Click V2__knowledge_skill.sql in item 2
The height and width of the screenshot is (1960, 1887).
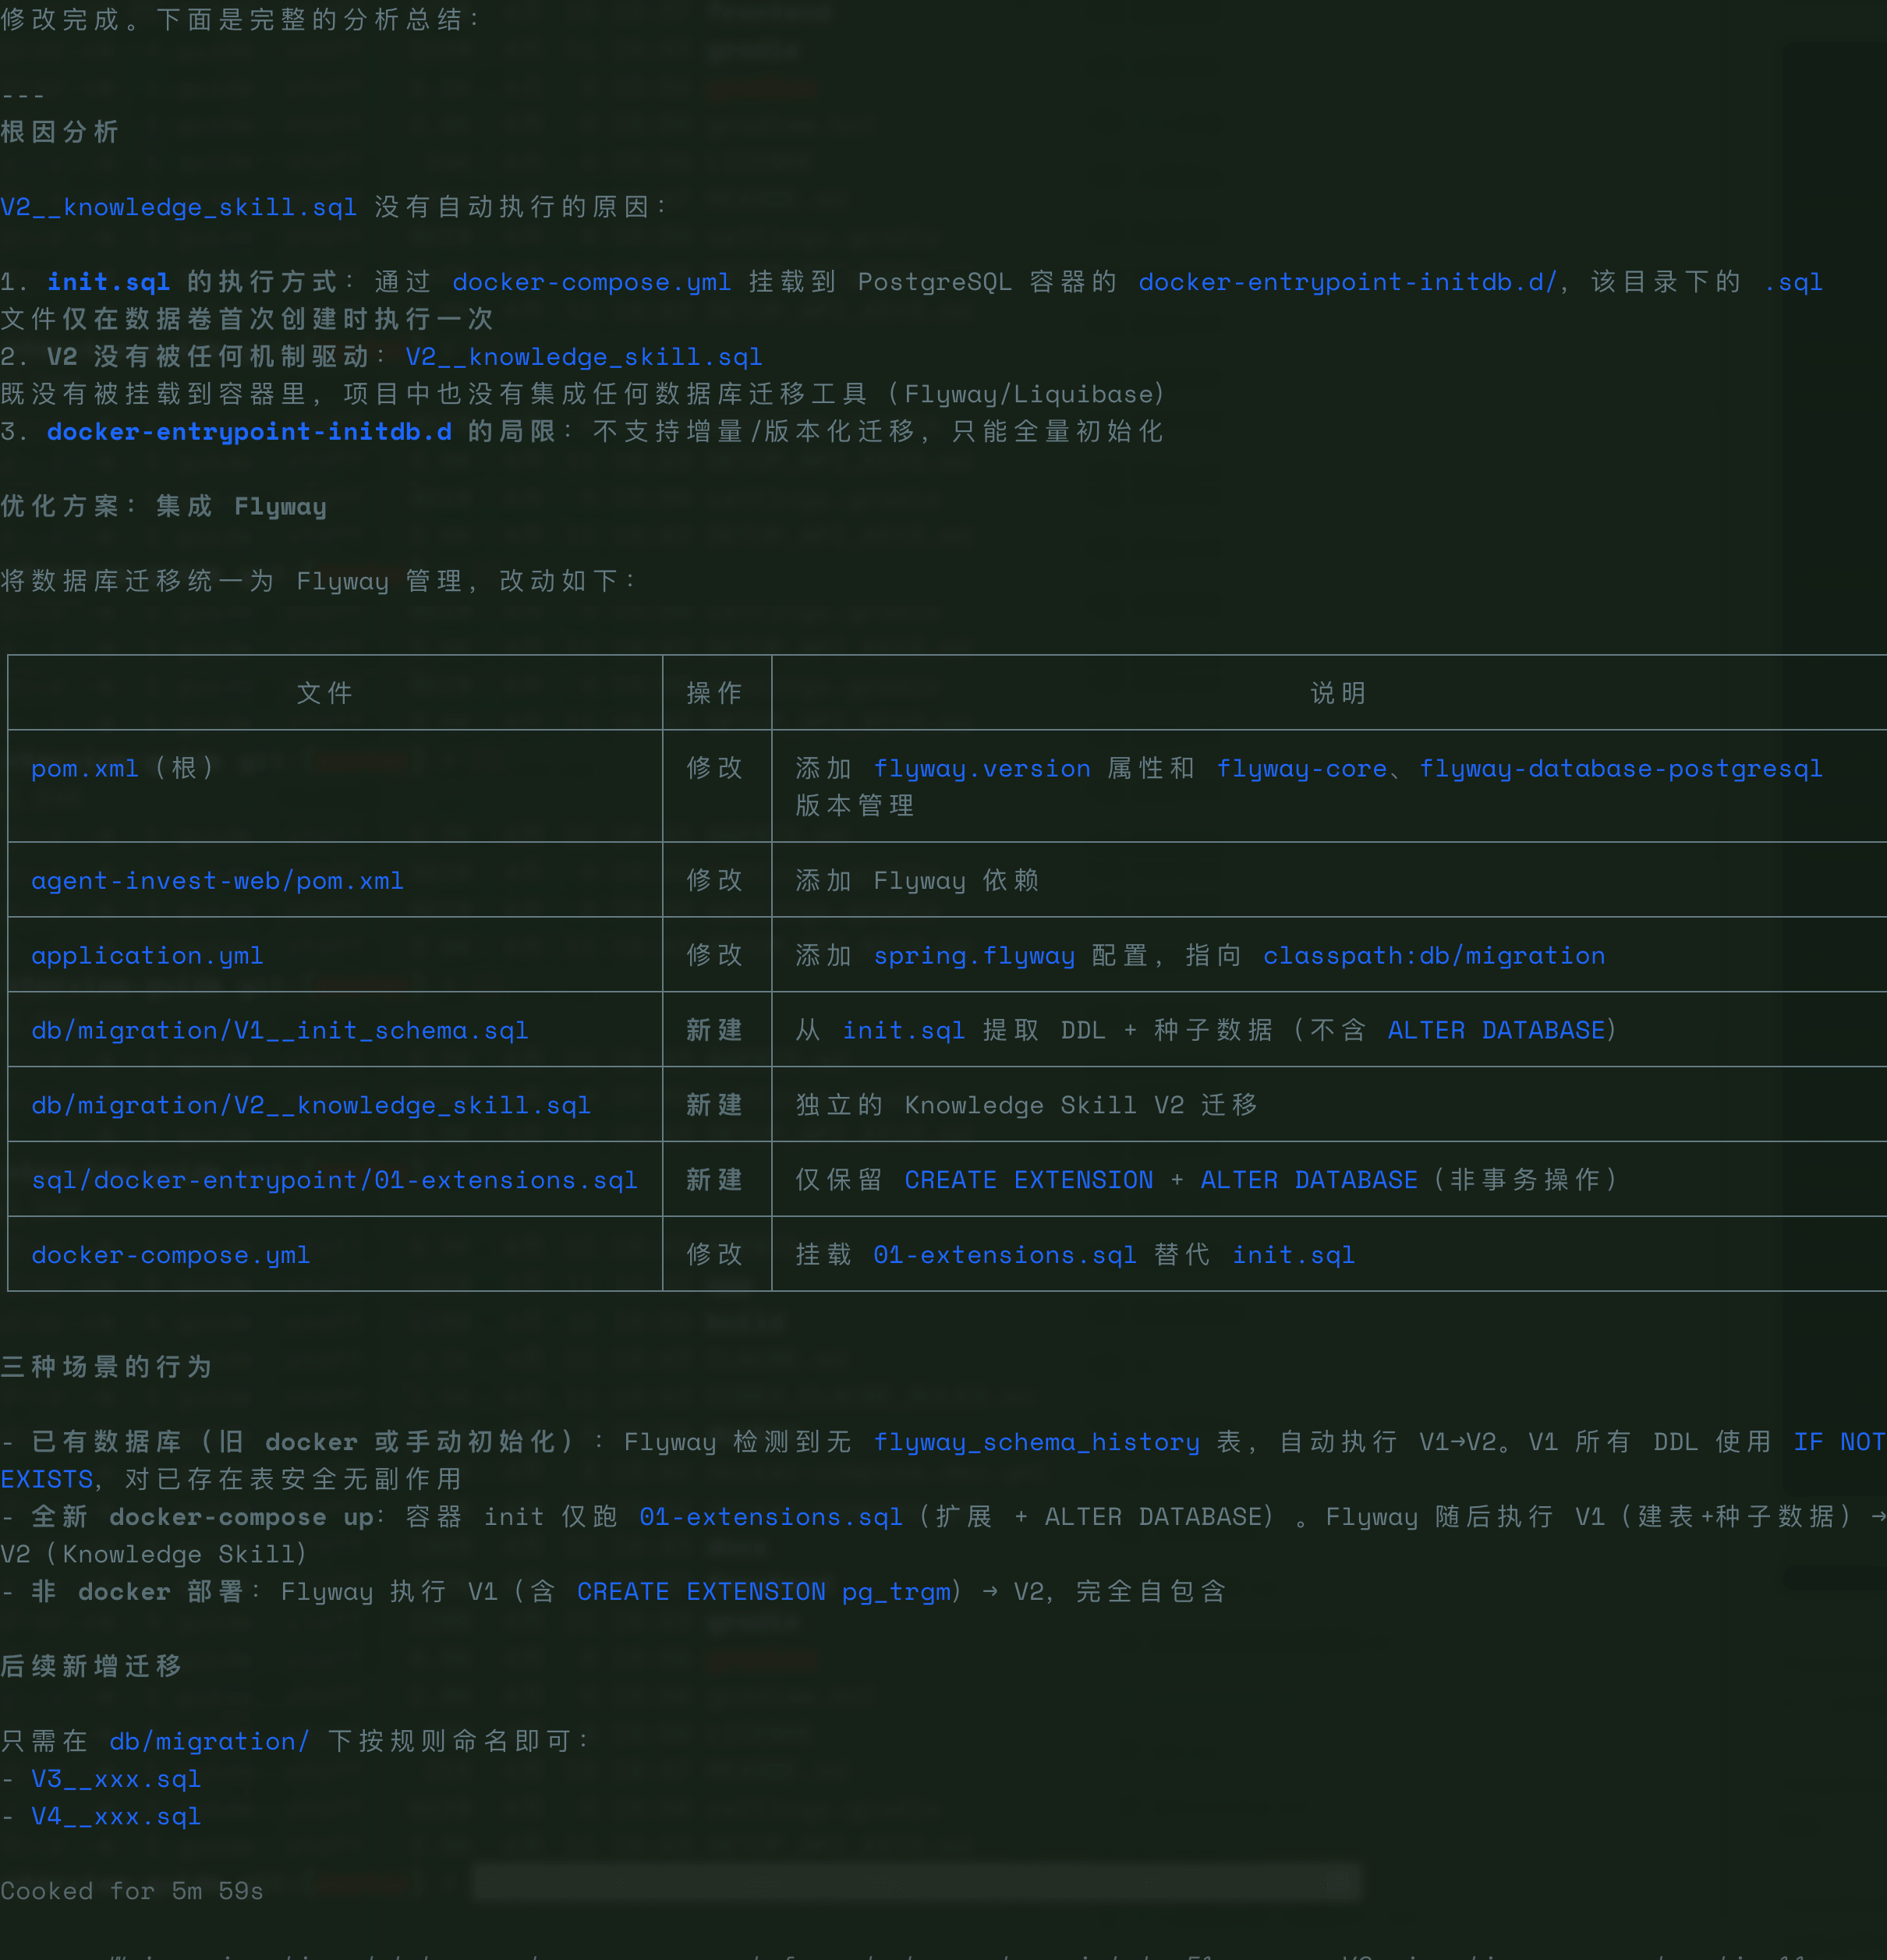click(584, 357)
